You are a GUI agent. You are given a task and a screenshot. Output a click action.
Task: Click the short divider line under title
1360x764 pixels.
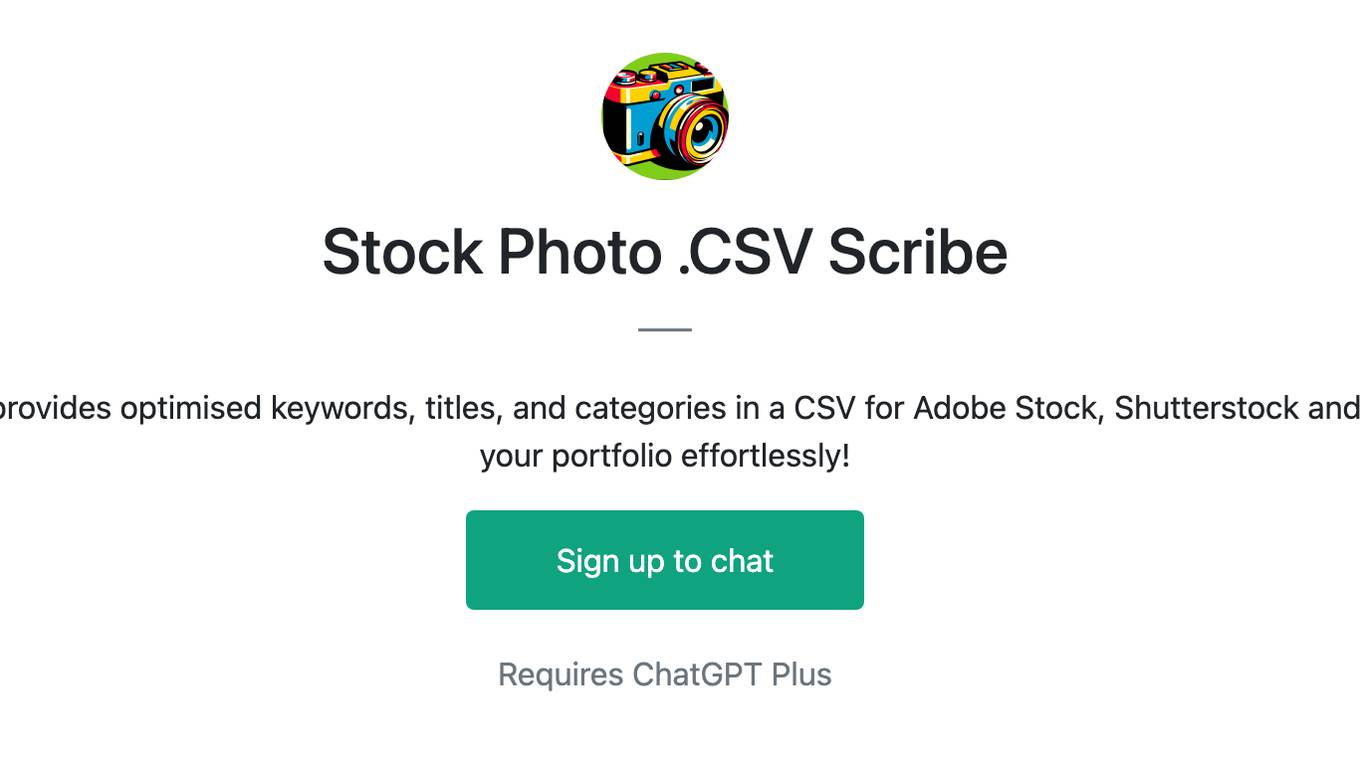[x=665, y=329]
